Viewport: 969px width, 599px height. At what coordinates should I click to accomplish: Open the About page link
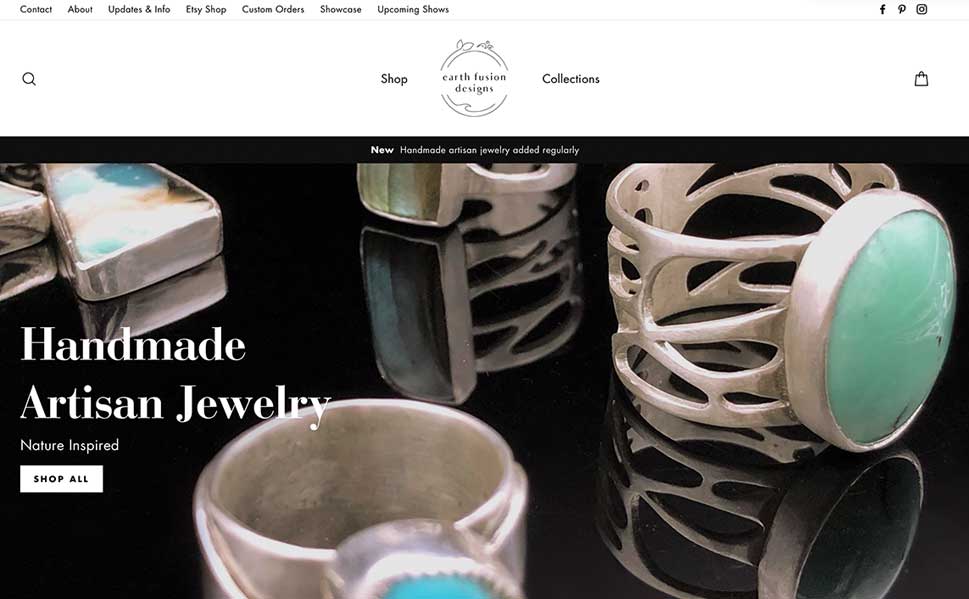point(80,9)
